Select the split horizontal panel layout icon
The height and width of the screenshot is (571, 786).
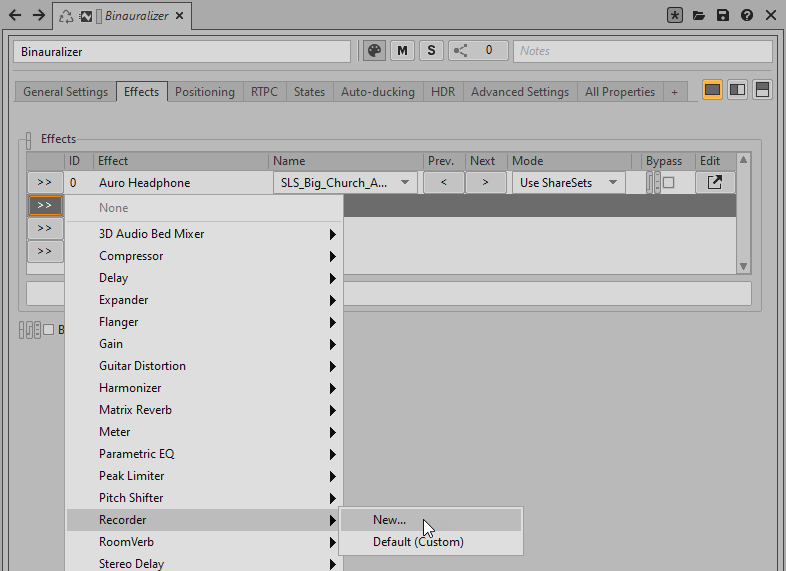tap(762, 91)
